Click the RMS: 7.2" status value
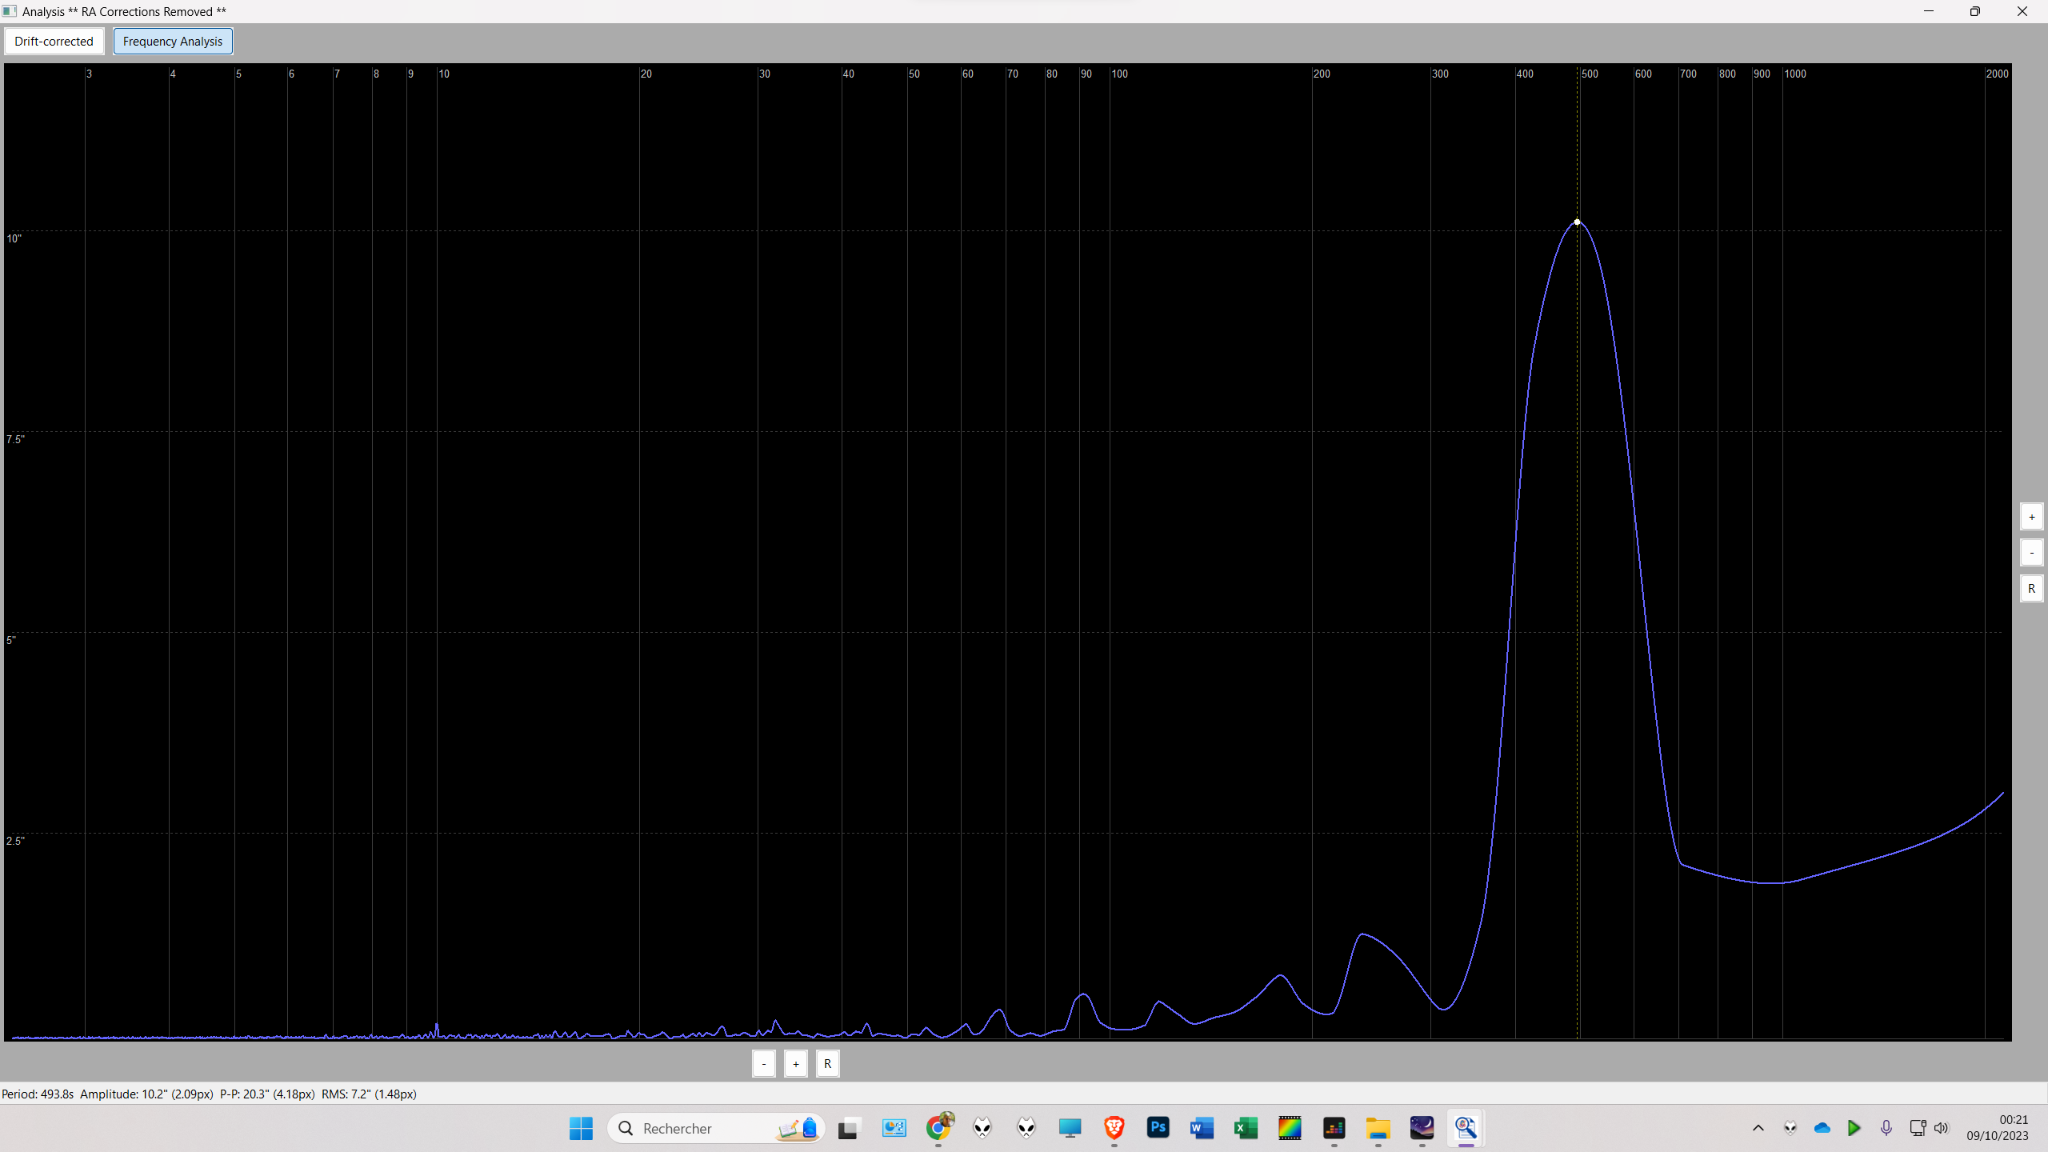Image resolution: width=2048 pixels, height=1152 pixels. (369, 1094)
